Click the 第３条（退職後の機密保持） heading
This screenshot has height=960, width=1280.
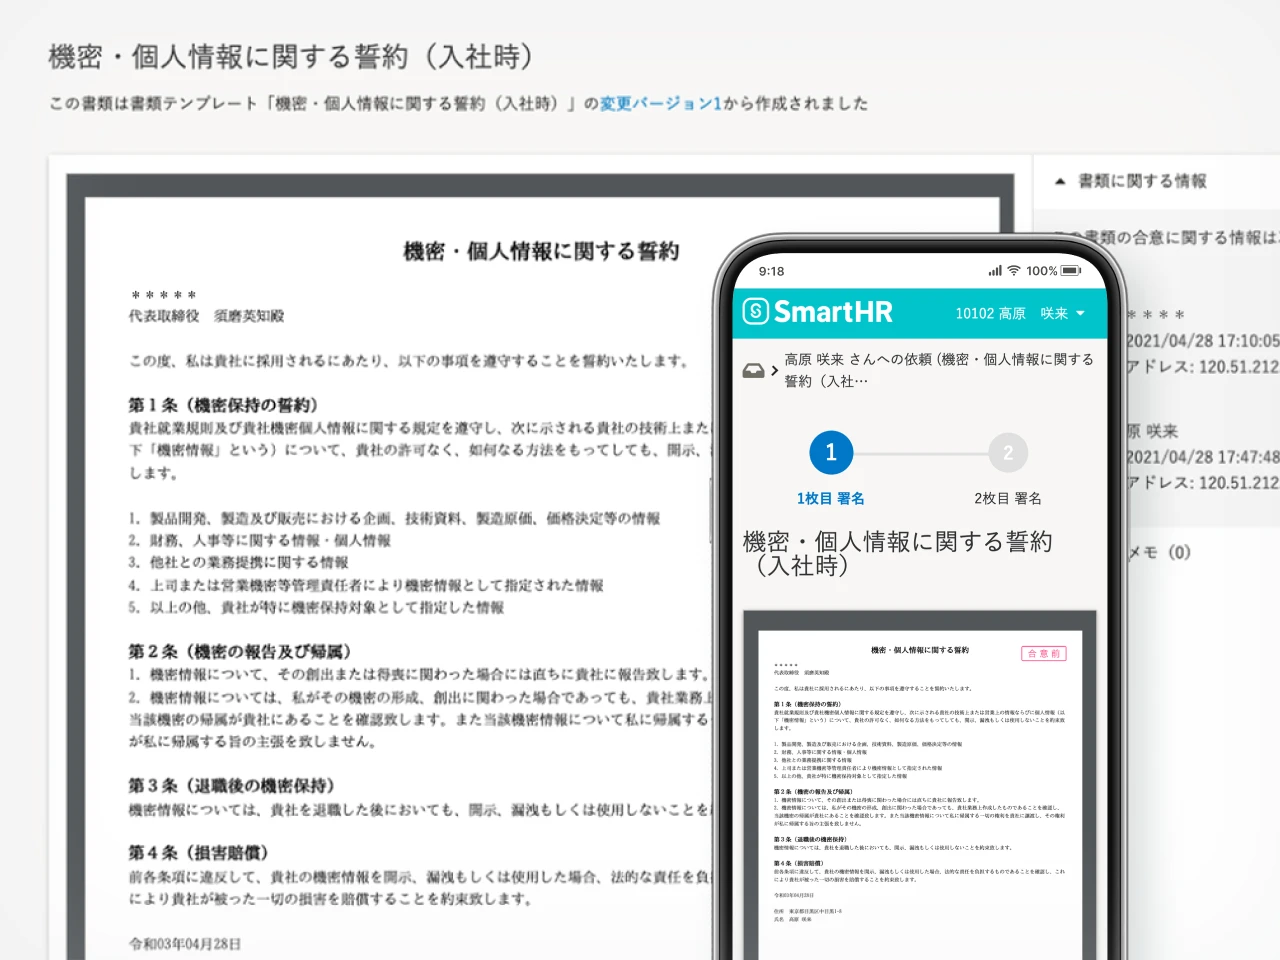(x=231, y=785)
